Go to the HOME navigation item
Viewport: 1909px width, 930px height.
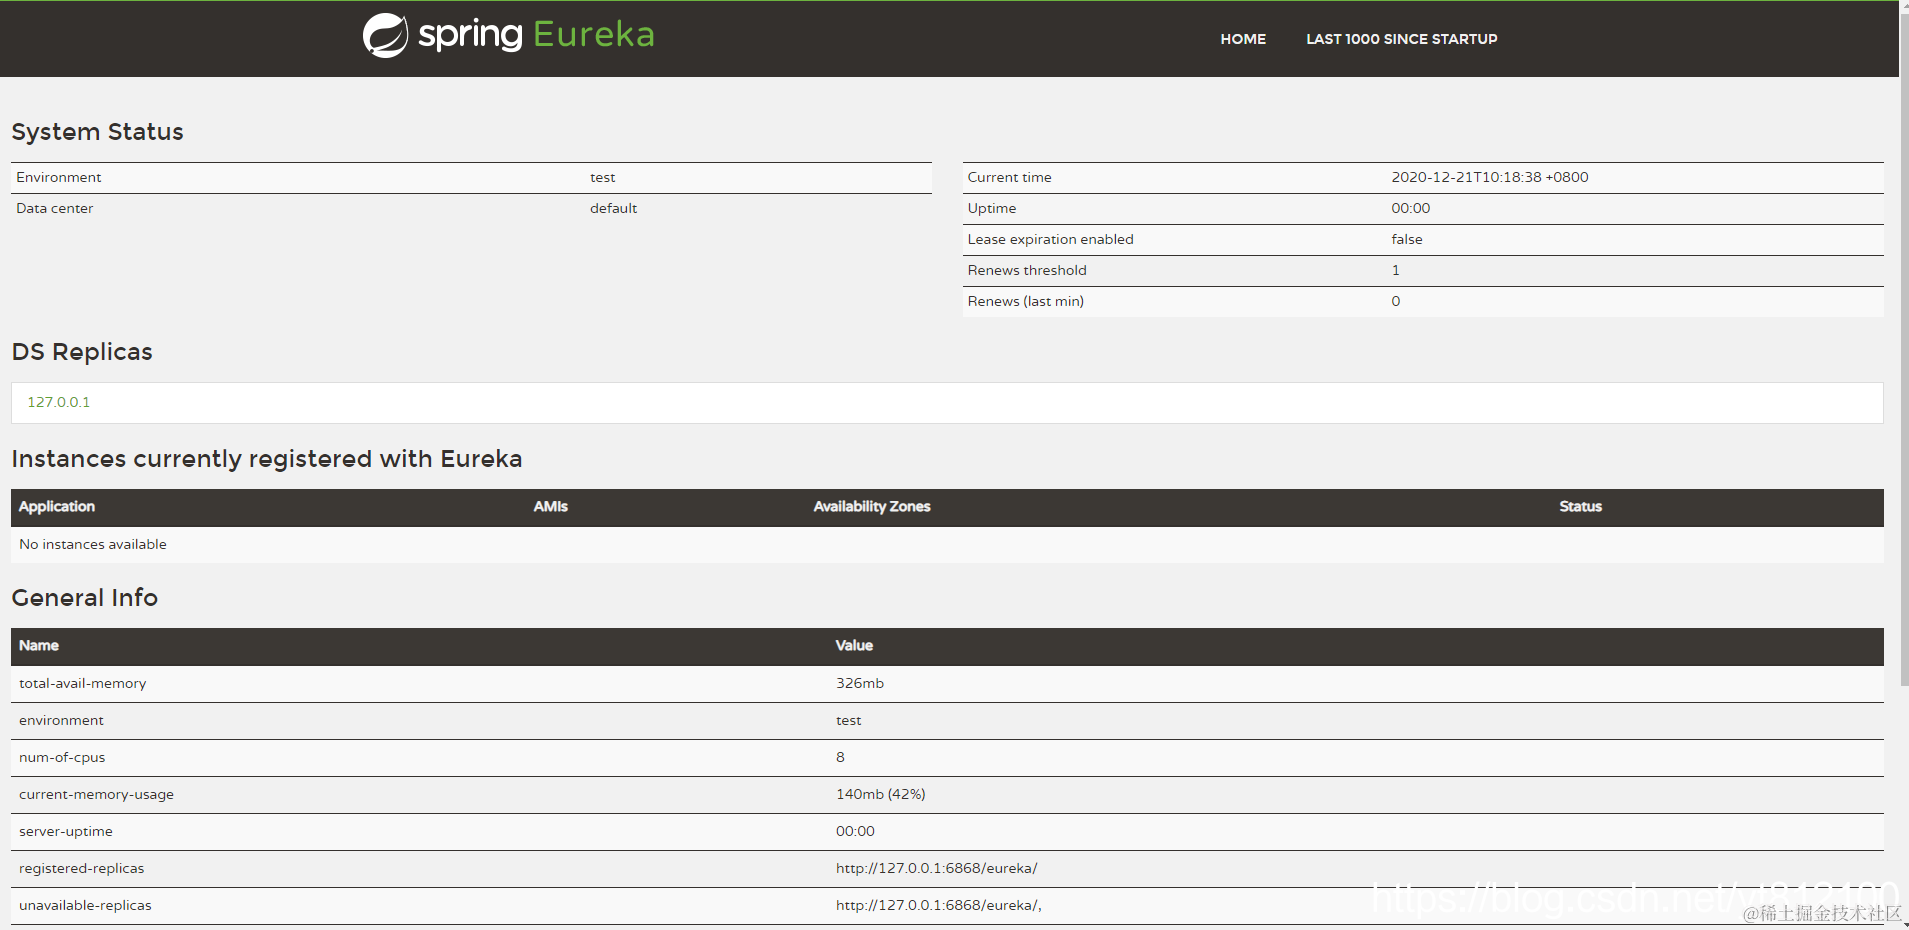(1243, 39)
